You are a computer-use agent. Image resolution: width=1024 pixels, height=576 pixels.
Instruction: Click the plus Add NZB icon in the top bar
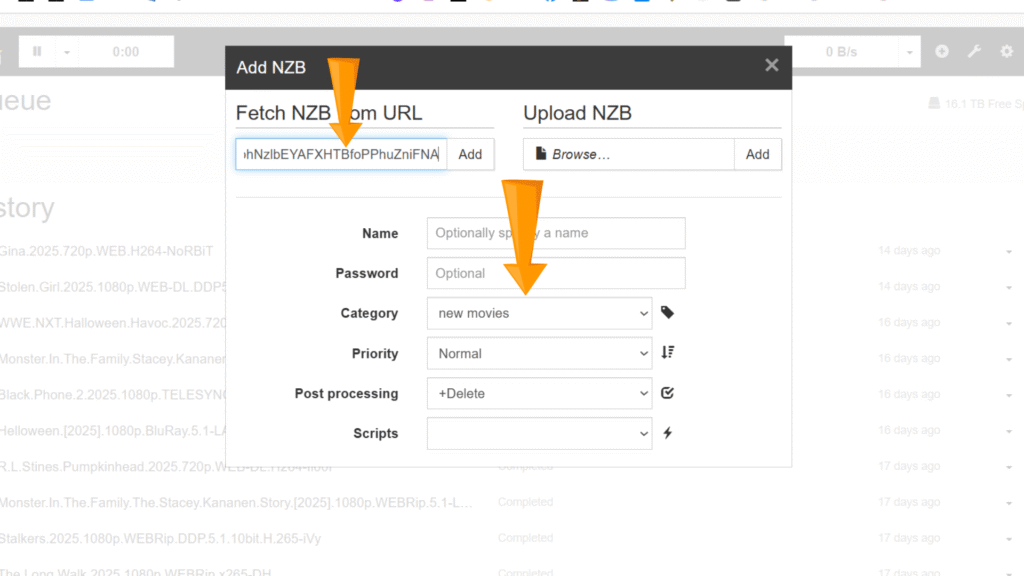pos(942,52)
